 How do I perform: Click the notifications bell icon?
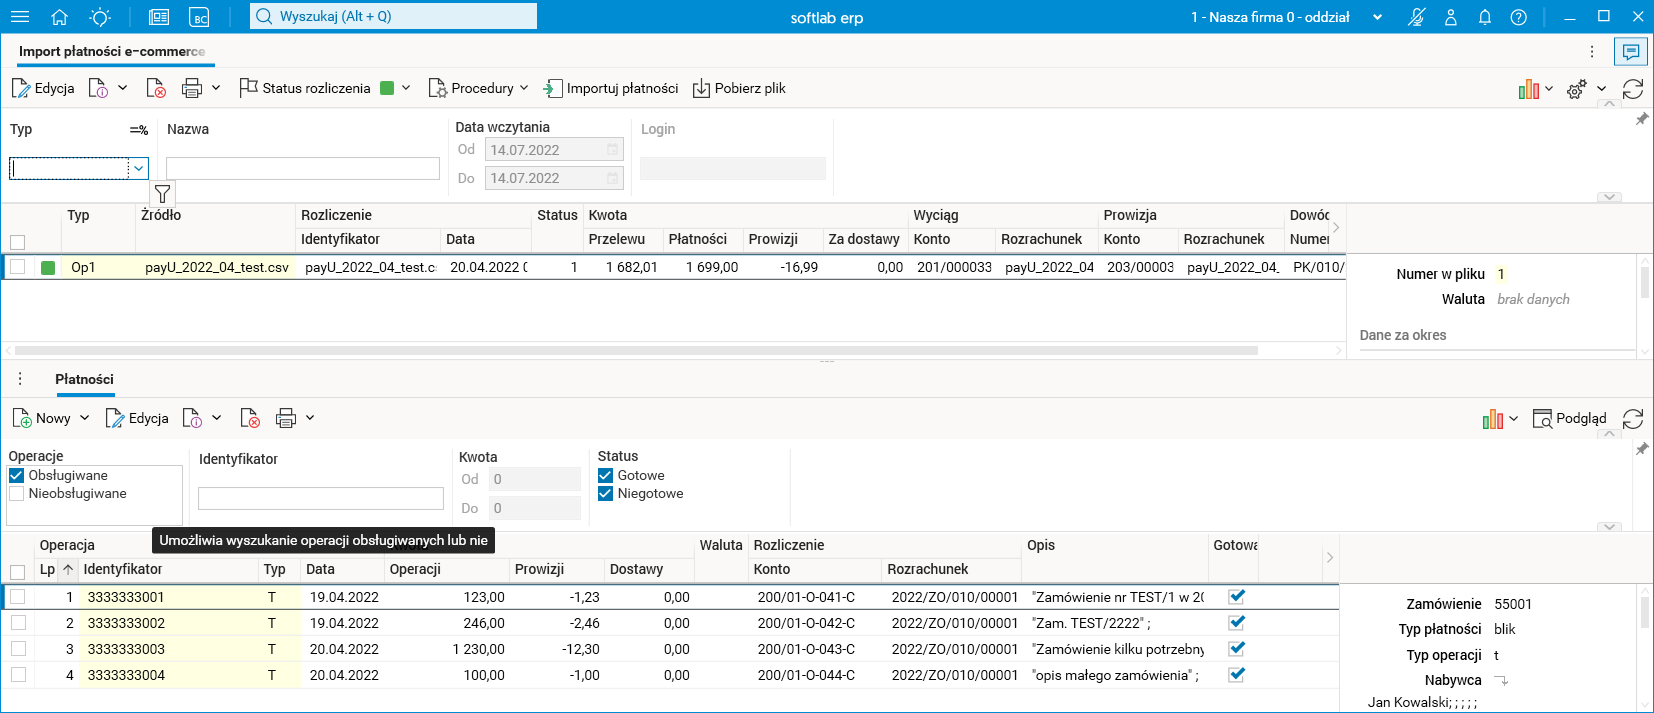[1485, 17]
